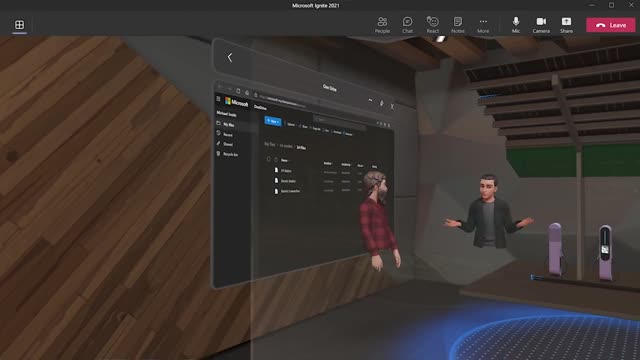The width and height of the screenshot is (640, 360).
Task: Toggle the select-all circle in file list header
Action: coord(269,159)
